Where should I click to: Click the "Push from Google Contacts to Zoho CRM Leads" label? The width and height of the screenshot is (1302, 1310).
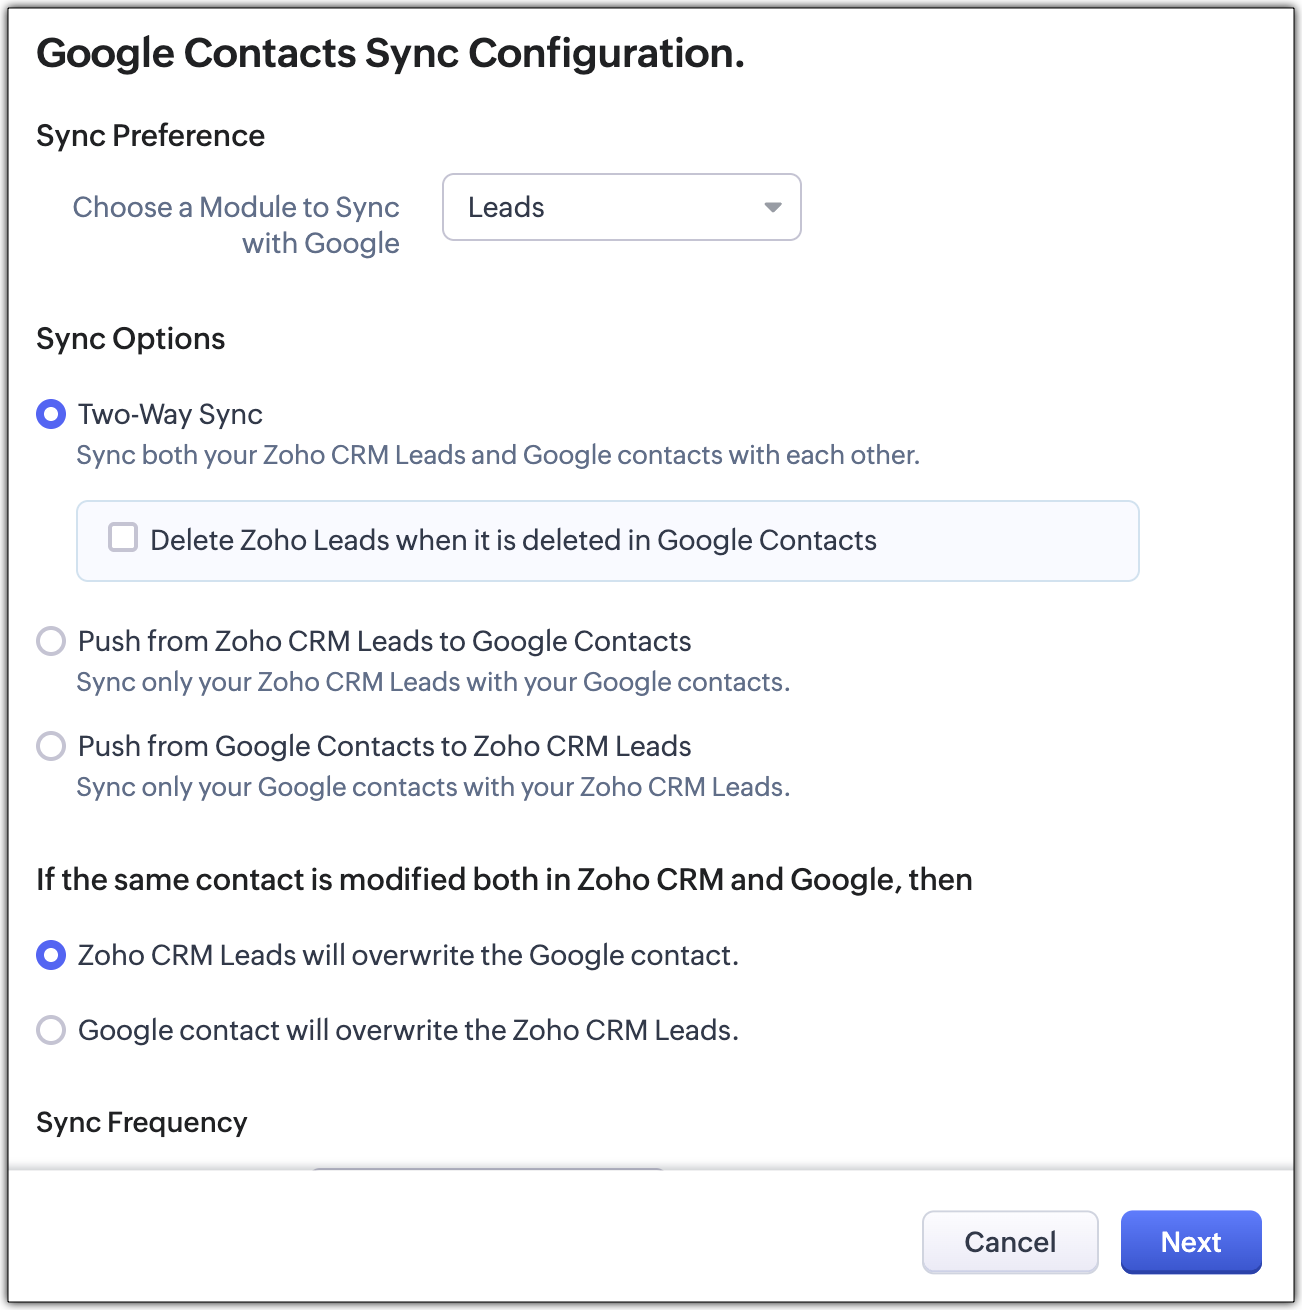coord(384,746)
